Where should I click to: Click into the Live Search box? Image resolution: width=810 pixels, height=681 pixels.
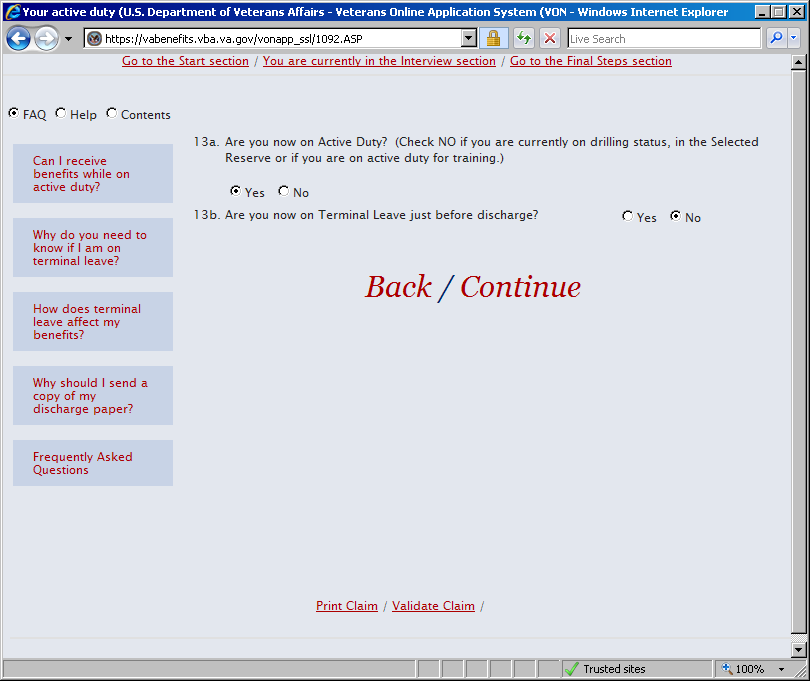[x=664, y=39]
